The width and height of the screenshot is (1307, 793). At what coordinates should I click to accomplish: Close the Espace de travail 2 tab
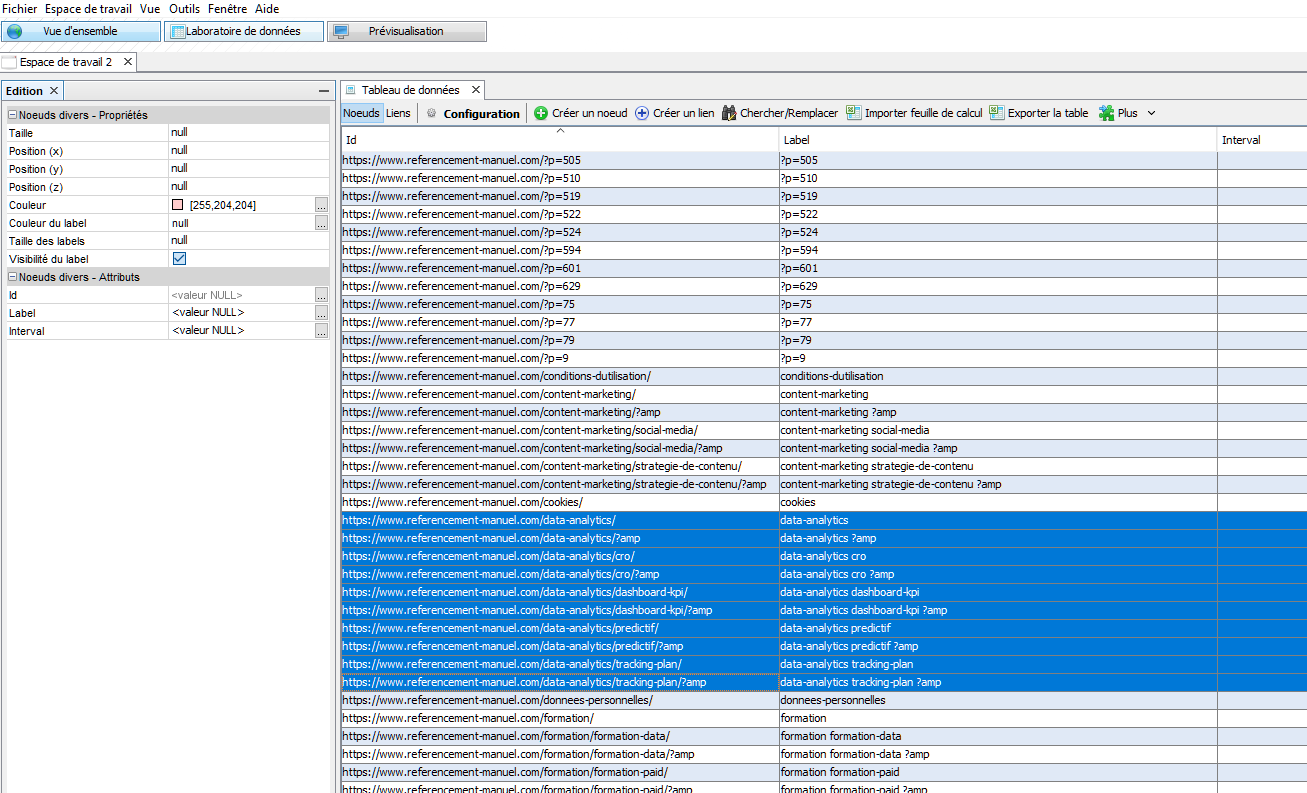[127, 62]
